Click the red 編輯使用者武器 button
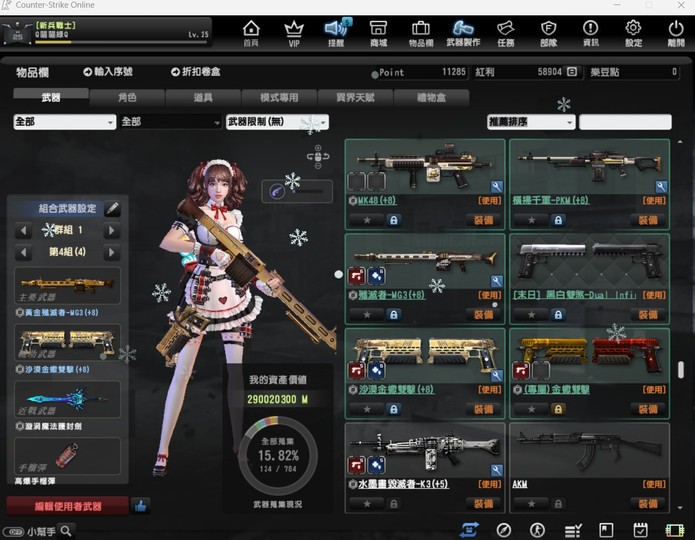Image resolution: width=695 pixels, height=540 pixels. [67, 506]
